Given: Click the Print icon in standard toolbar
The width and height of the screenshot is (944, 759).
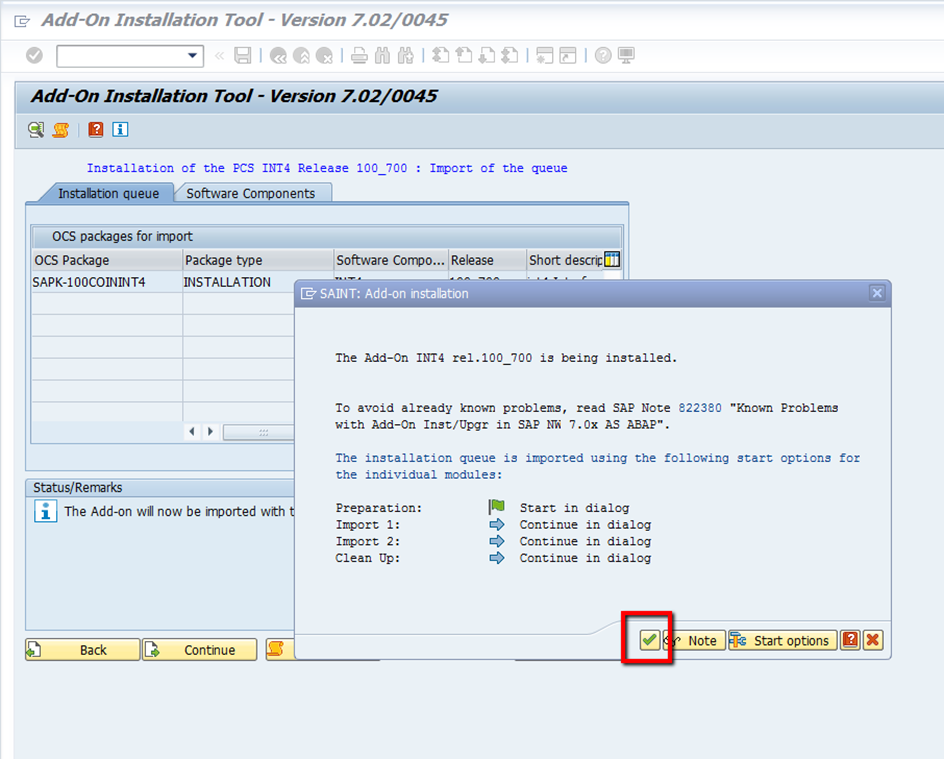Looking at the screenshot, I should coord(359,56).
